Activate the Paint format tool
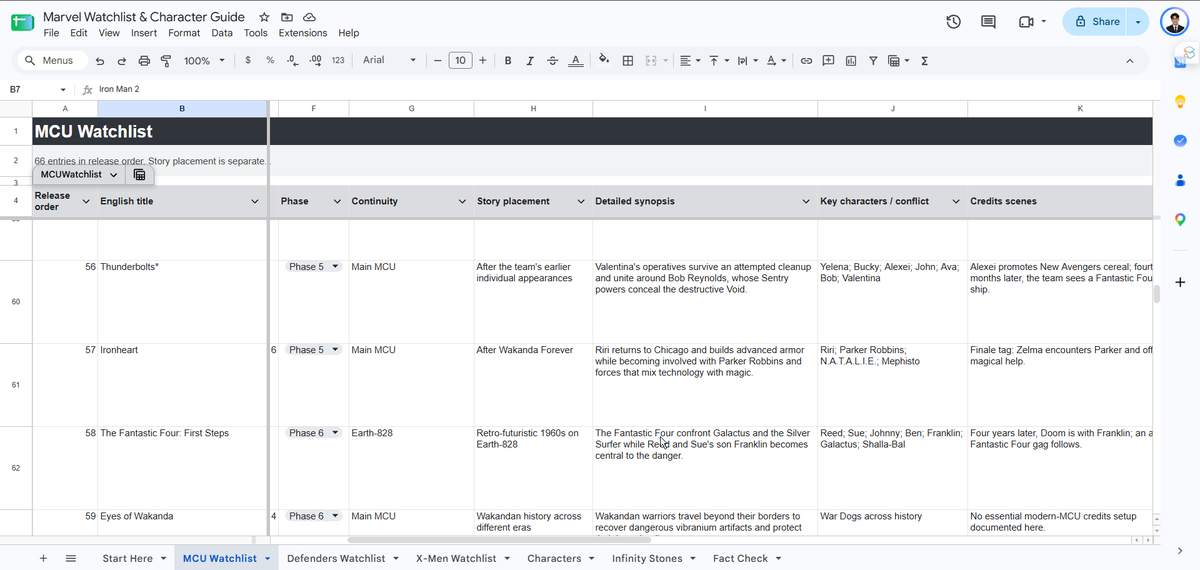 click(x=166, y=61)
